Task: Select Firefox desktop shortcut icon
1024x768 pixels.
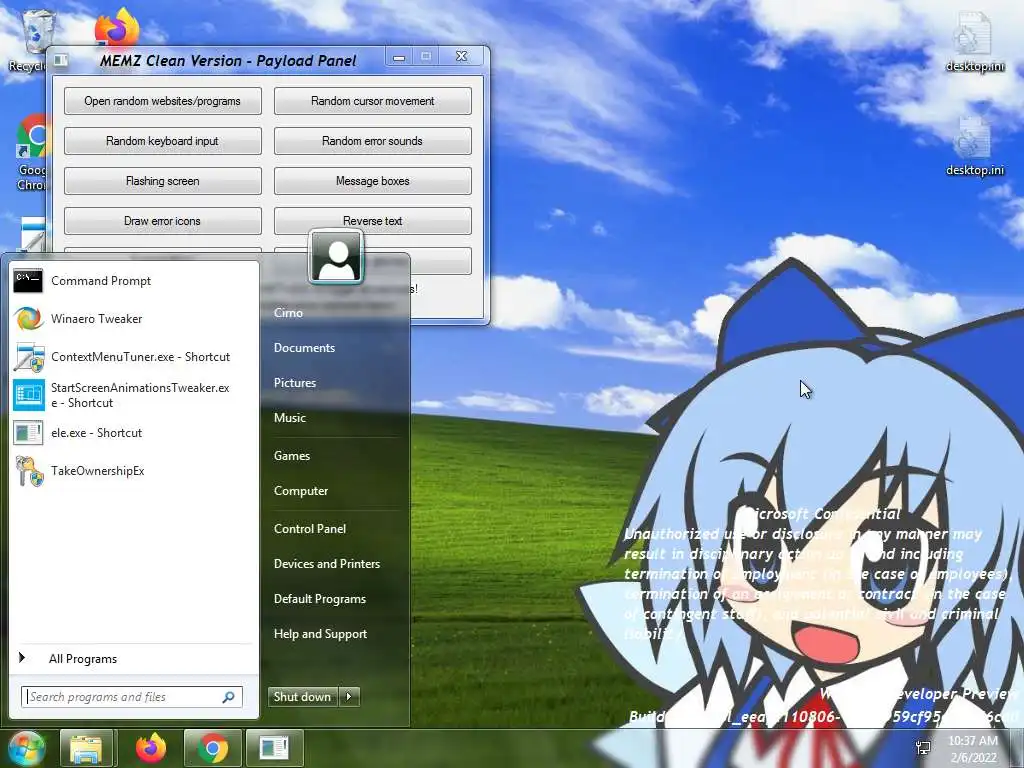Action: pyautogui.click(x=117, y=27)
